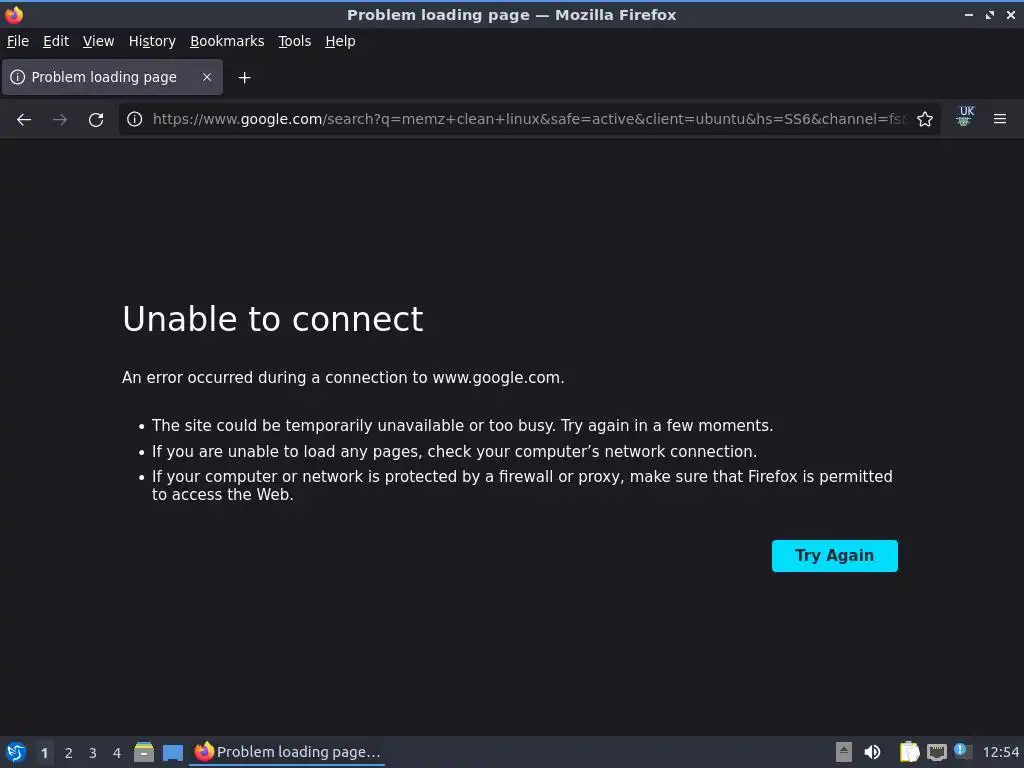The width and height of the screenshot is (1024, 768).
Task: Click the forward navigation arrow
Action: [x=60, y=120]
